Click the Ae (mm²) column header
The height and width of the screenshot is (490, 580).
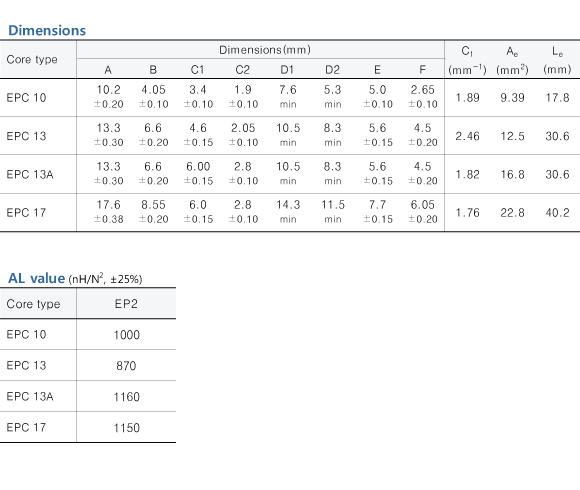pyautogui.click(x=512, y=60)
